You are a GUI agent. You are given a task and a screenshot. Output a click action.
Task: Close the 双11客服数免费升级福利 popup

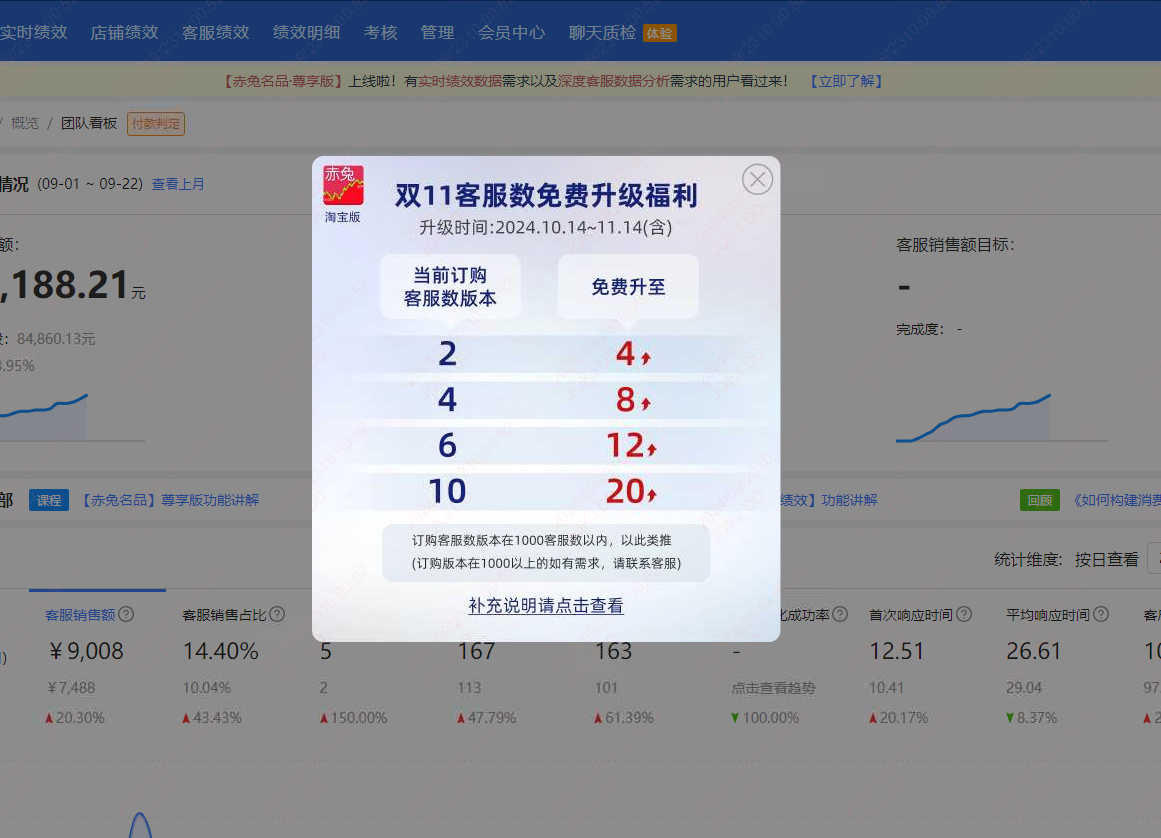tap(757, 180)
